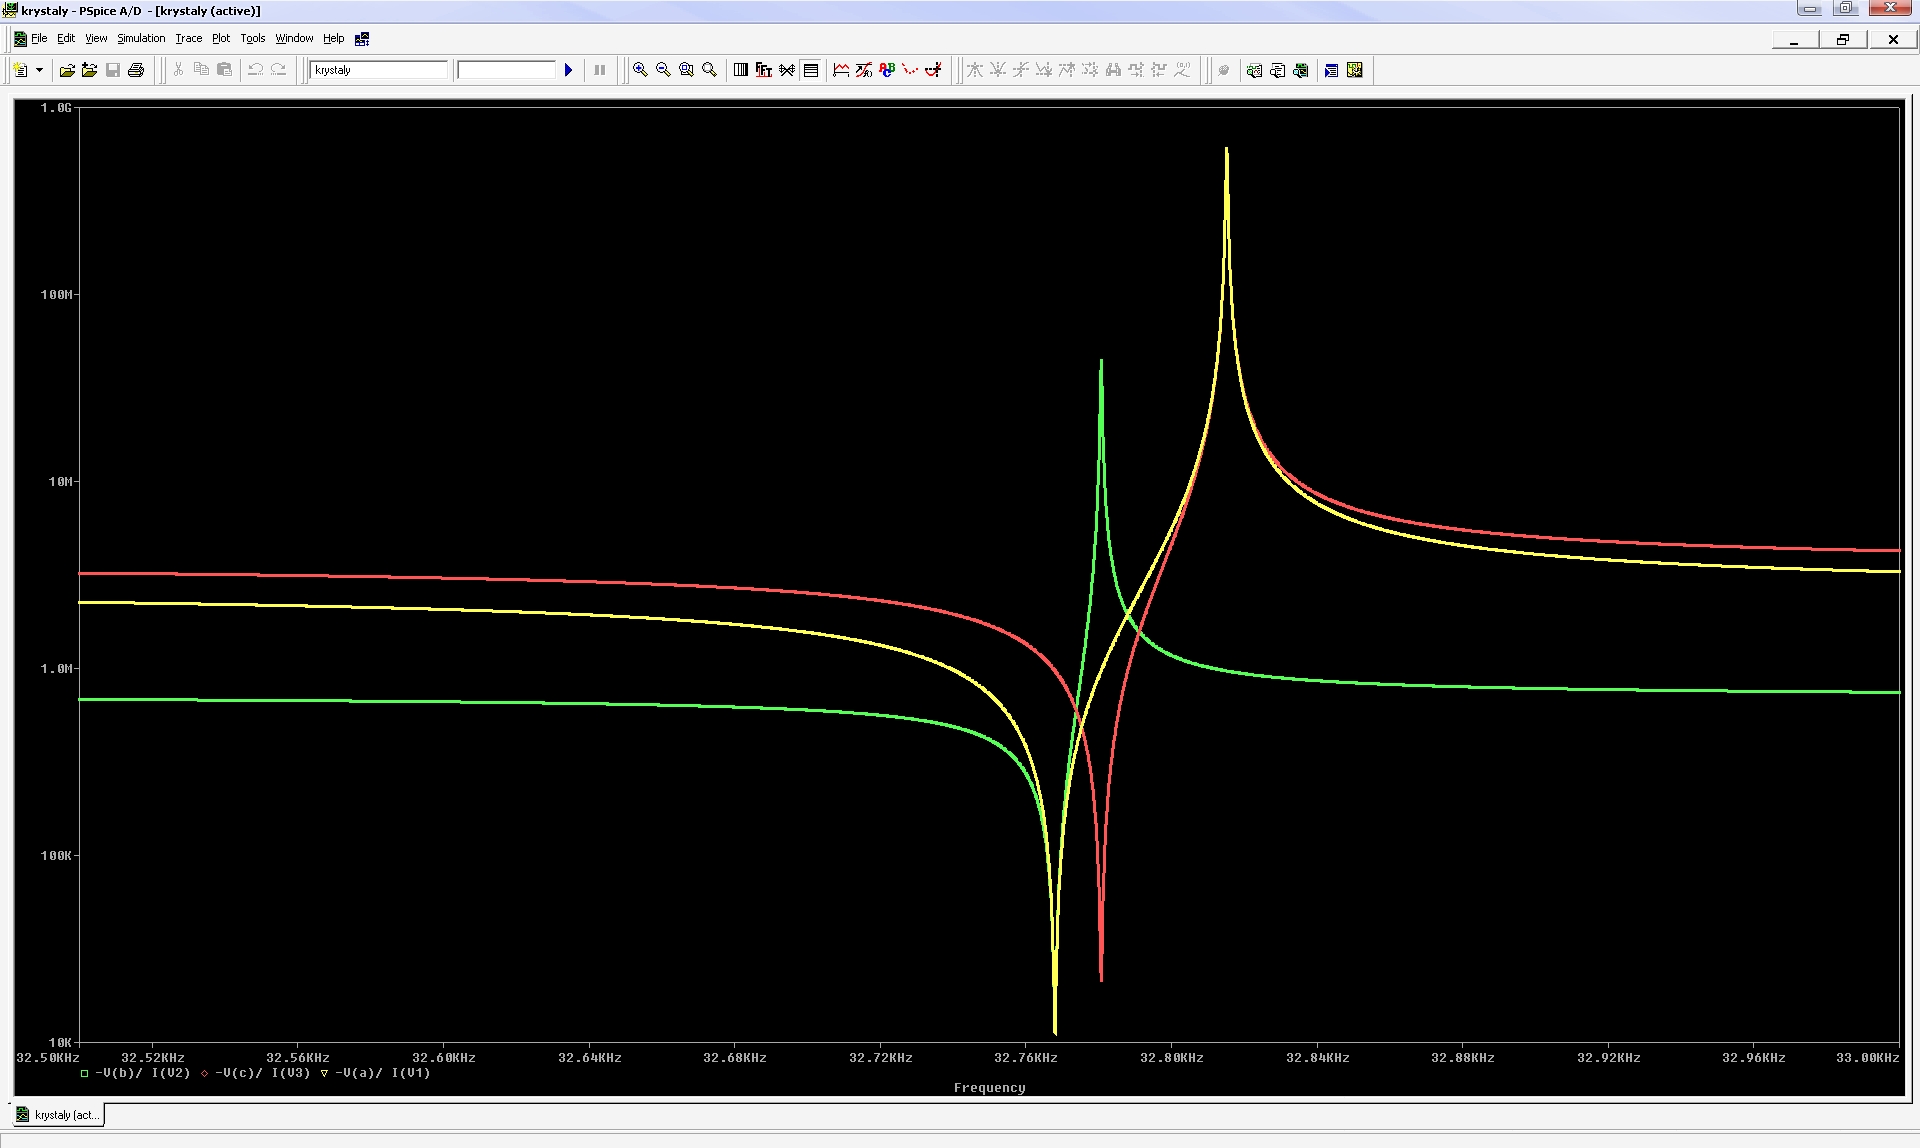Toggle the Log X Axis icon
The height and width of the screenshot is (1148, 1920).
[741, 70]
